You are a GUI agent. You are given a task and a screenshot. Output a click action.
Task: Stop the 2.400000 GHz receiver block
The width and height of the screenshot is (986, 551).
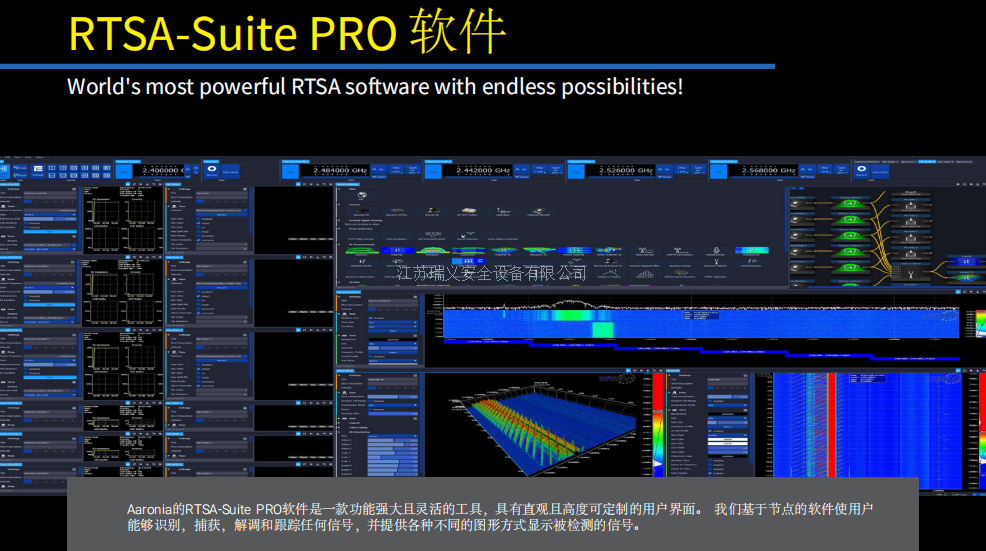(124, 172)
